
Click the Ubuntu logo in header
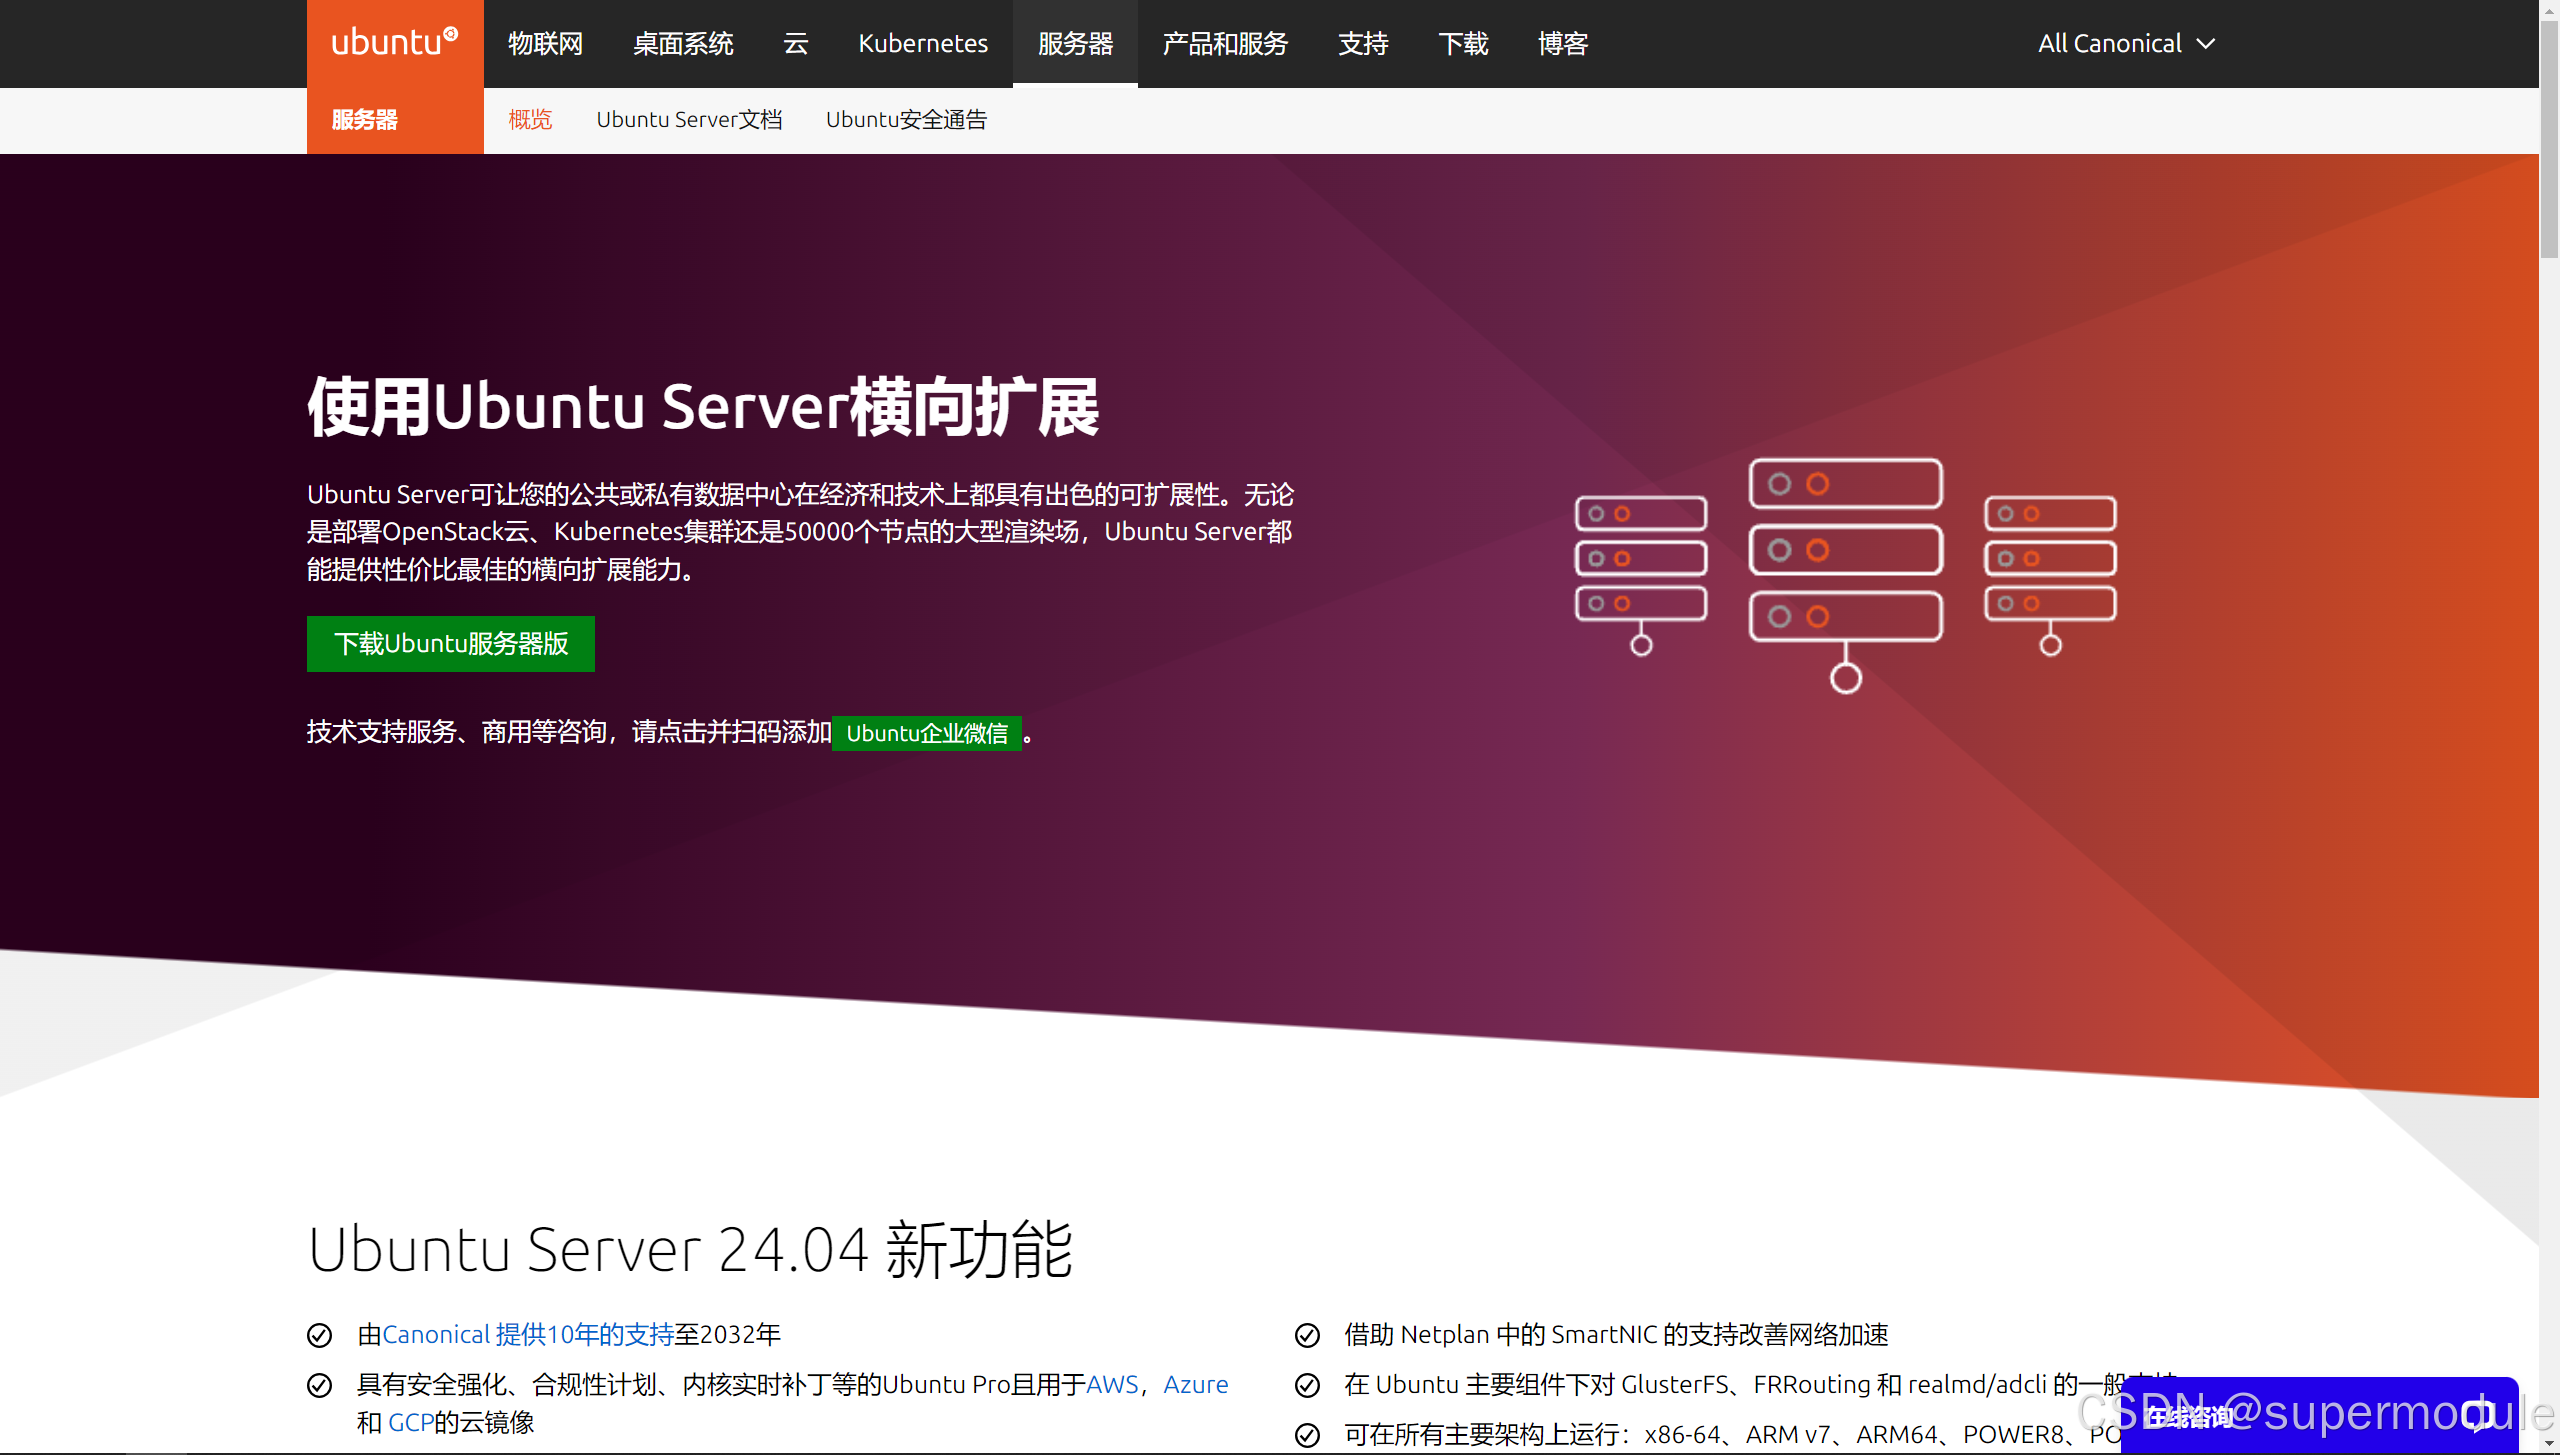pos(394,43)
